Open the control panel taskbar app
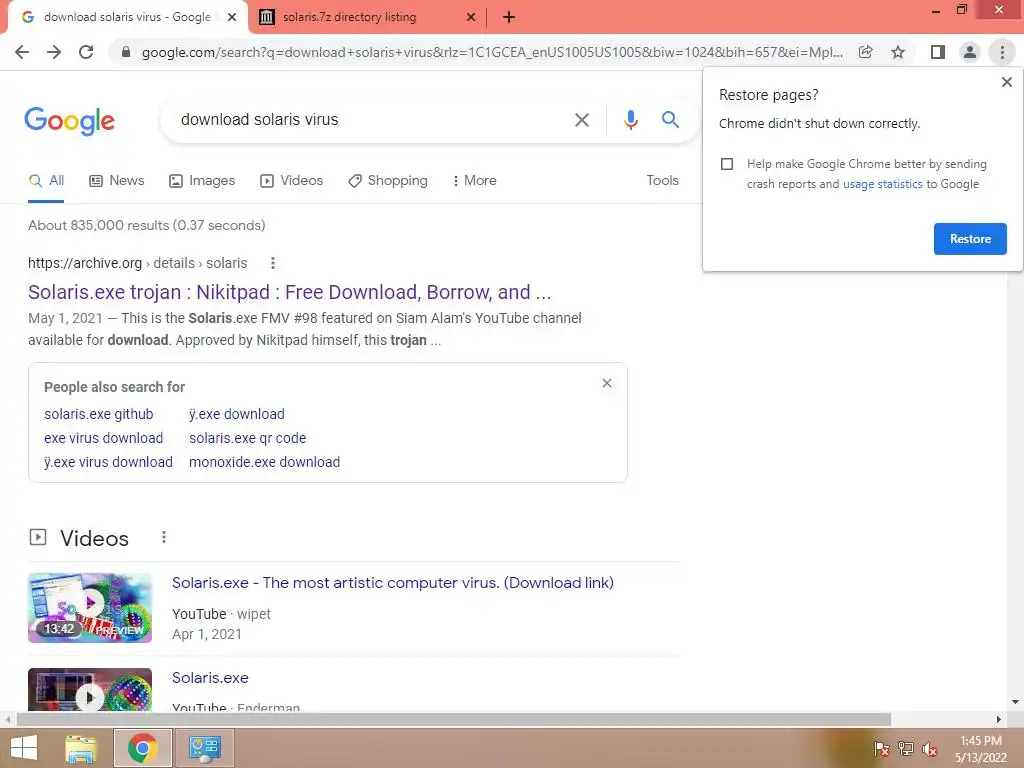Screen dimensions: 1024x768 (204, 748)
